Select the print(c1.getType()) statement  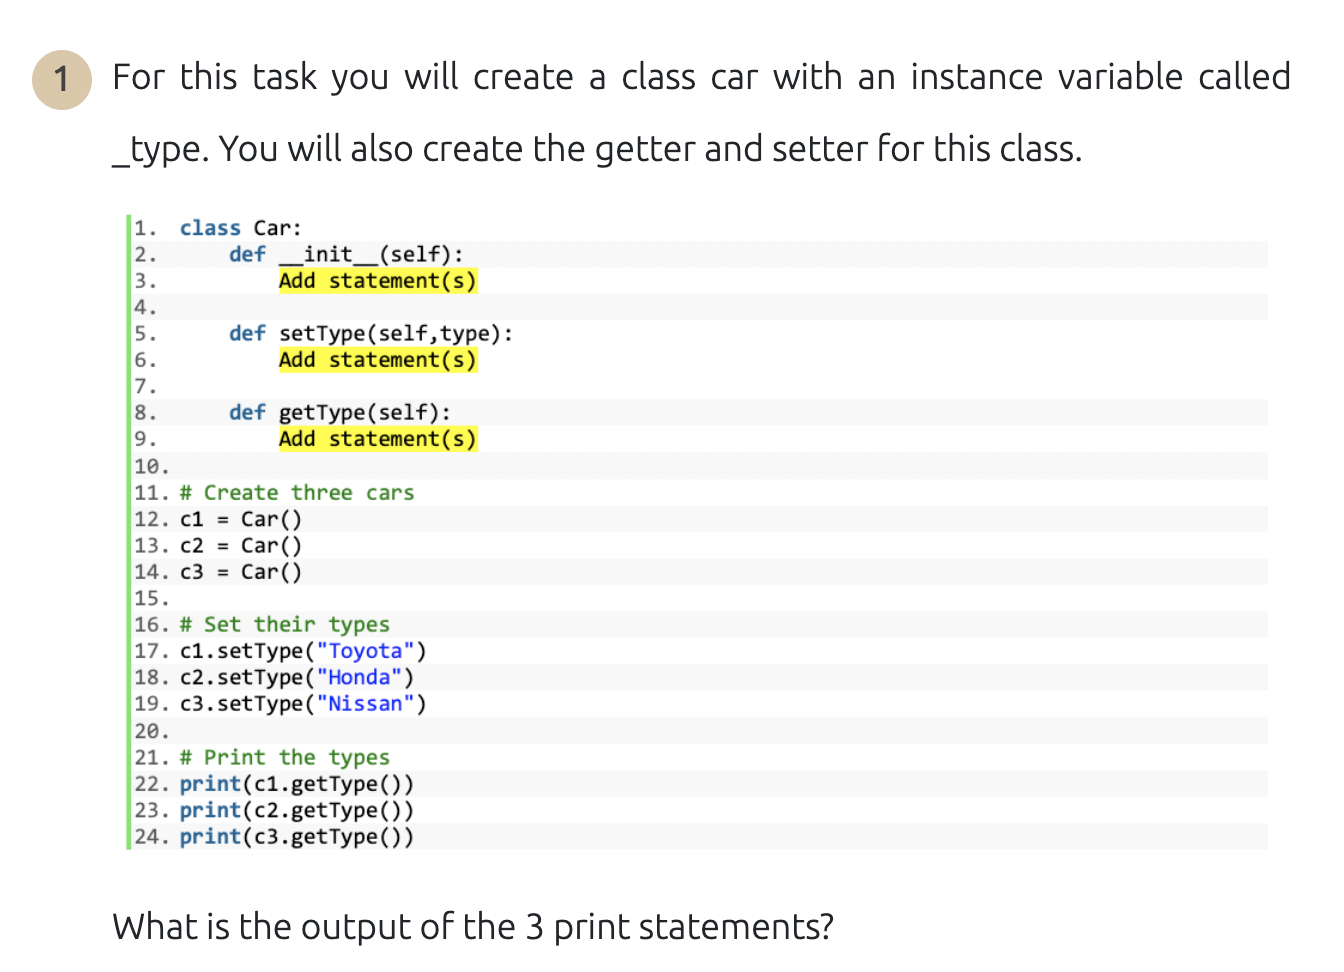pos(296,784)
